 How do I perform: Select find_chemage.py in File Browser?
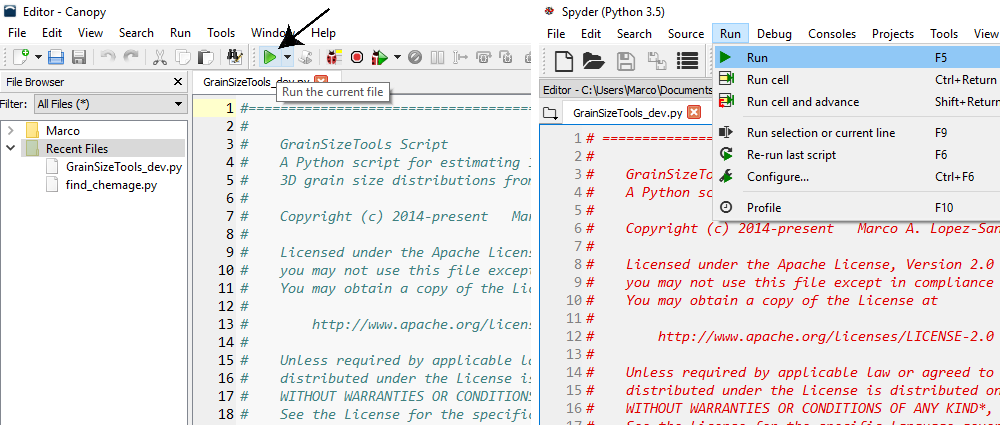click(111, 186)
